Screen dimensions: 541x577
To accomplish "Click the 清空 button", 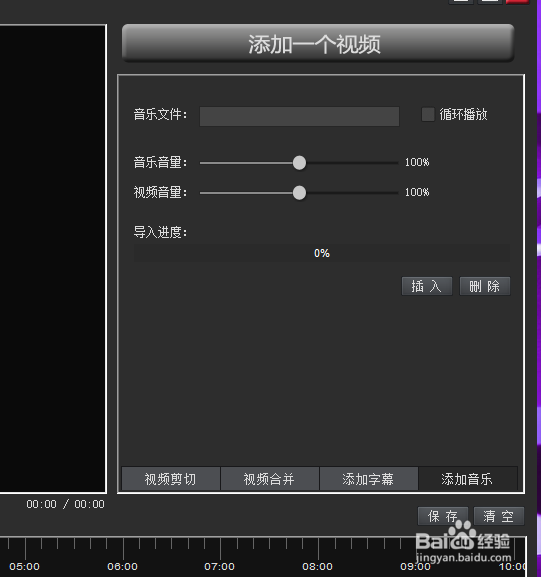I will (x=499, y=516).
